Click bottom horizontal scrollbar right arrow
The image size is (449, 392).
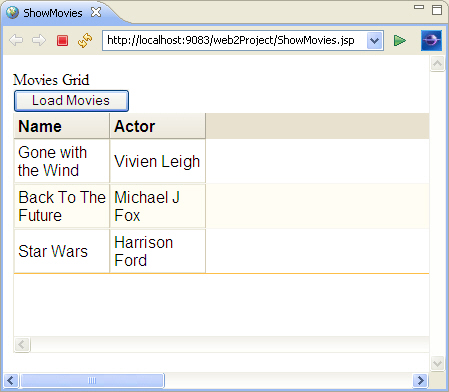pyautogui.click(x=420, y=380)
